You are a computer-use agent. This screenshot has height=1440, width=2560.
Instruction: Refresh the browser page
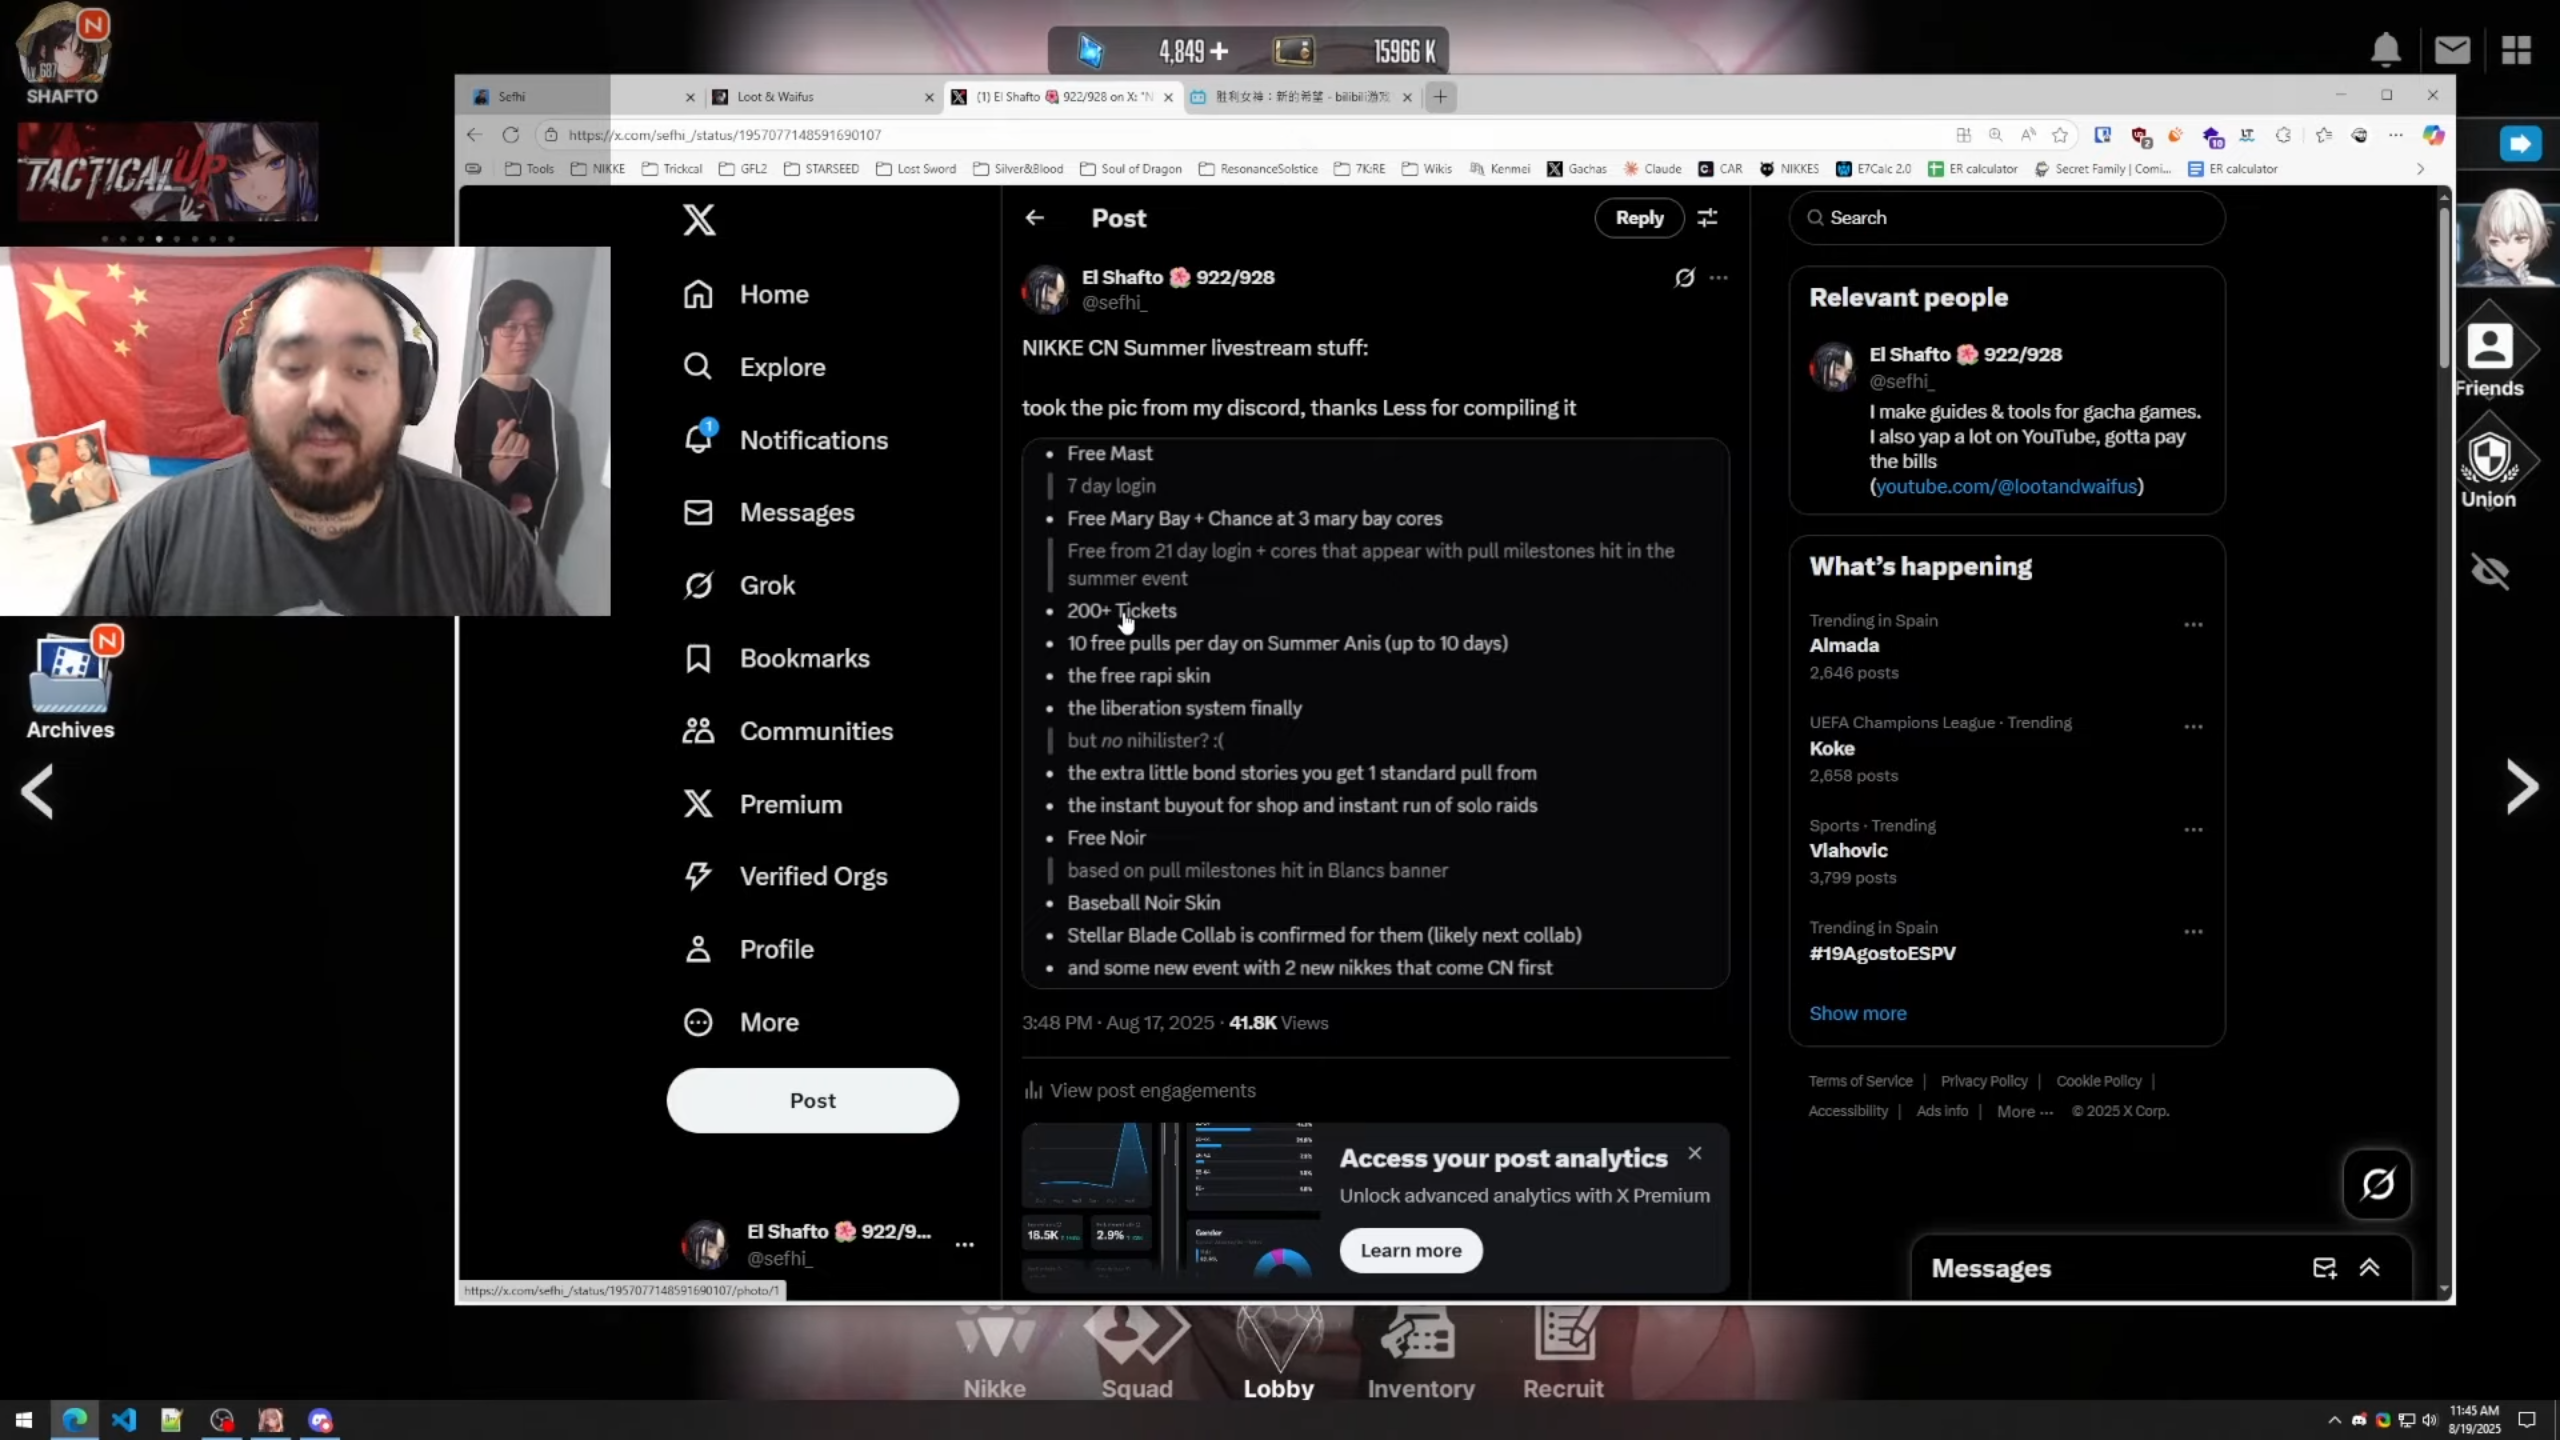(x=511, y=135)
